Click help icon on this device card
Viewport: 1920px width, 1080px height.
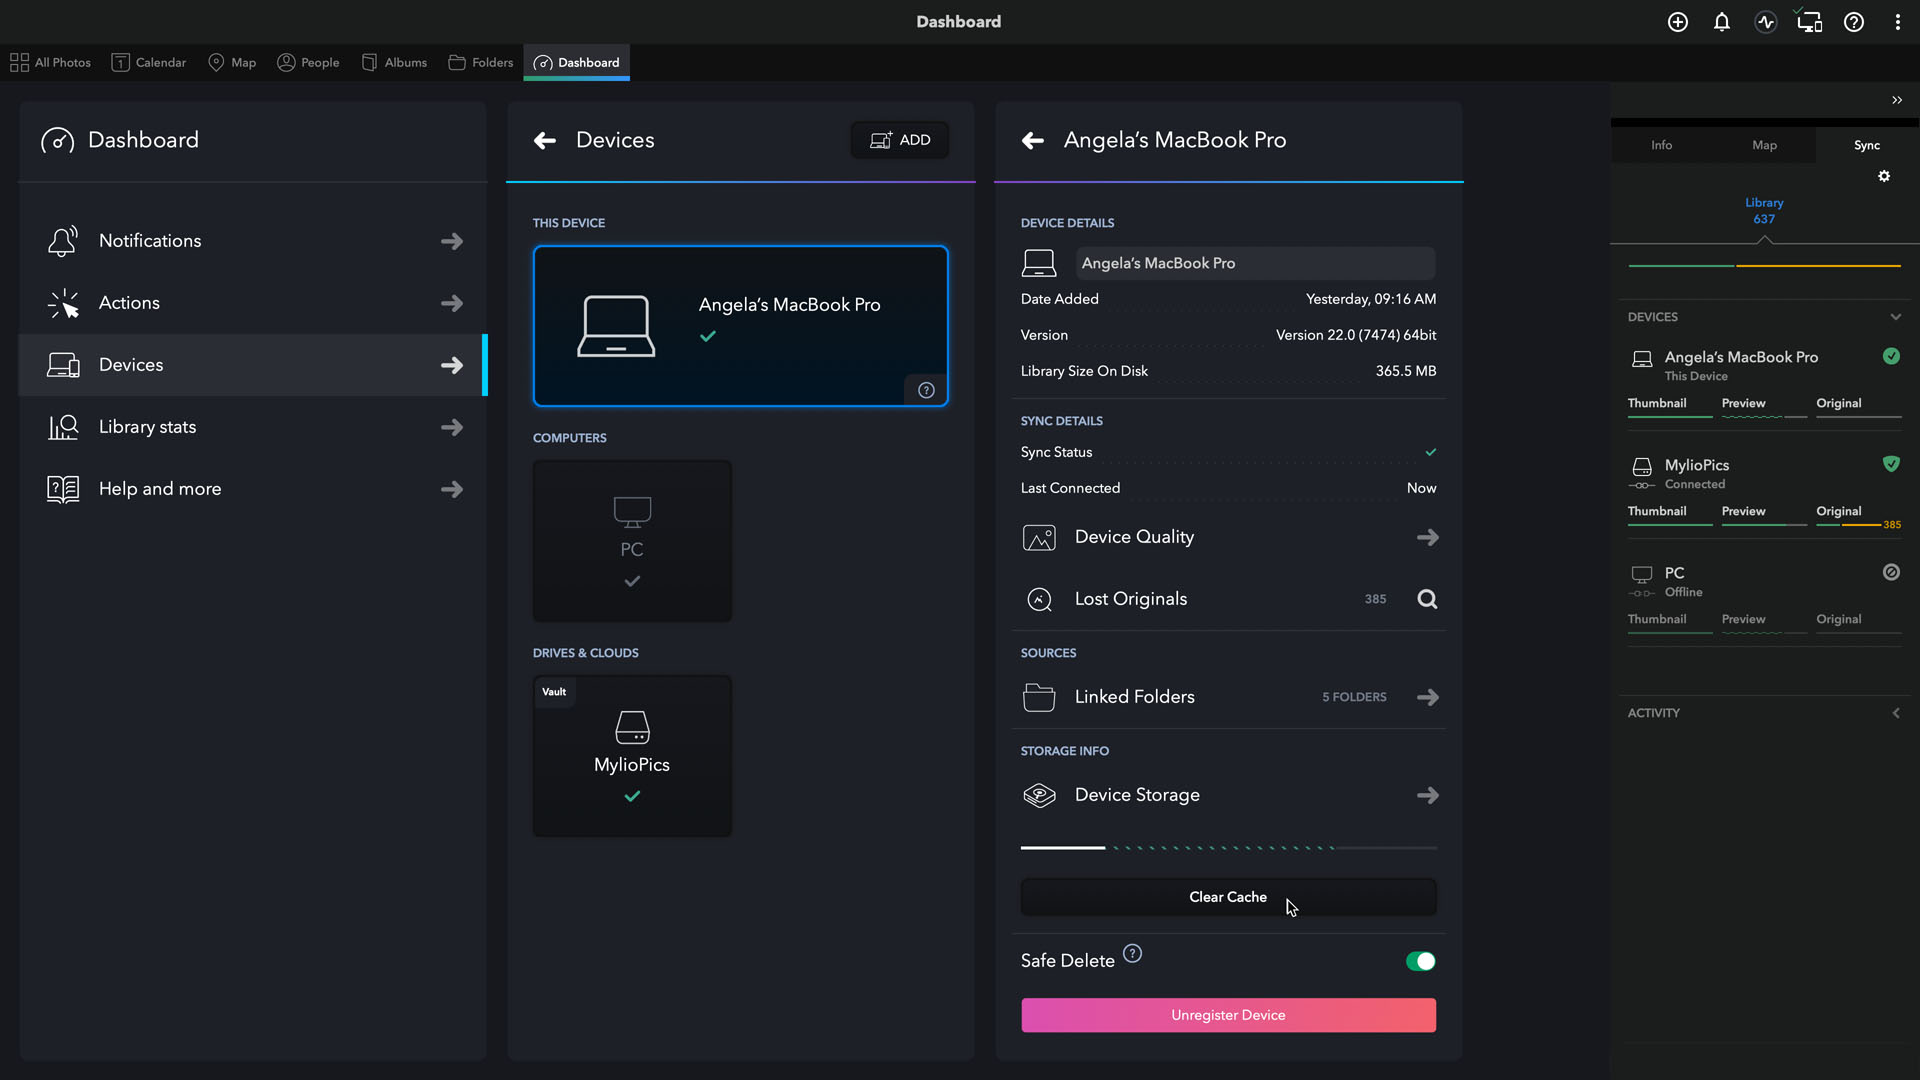point(926,390)
